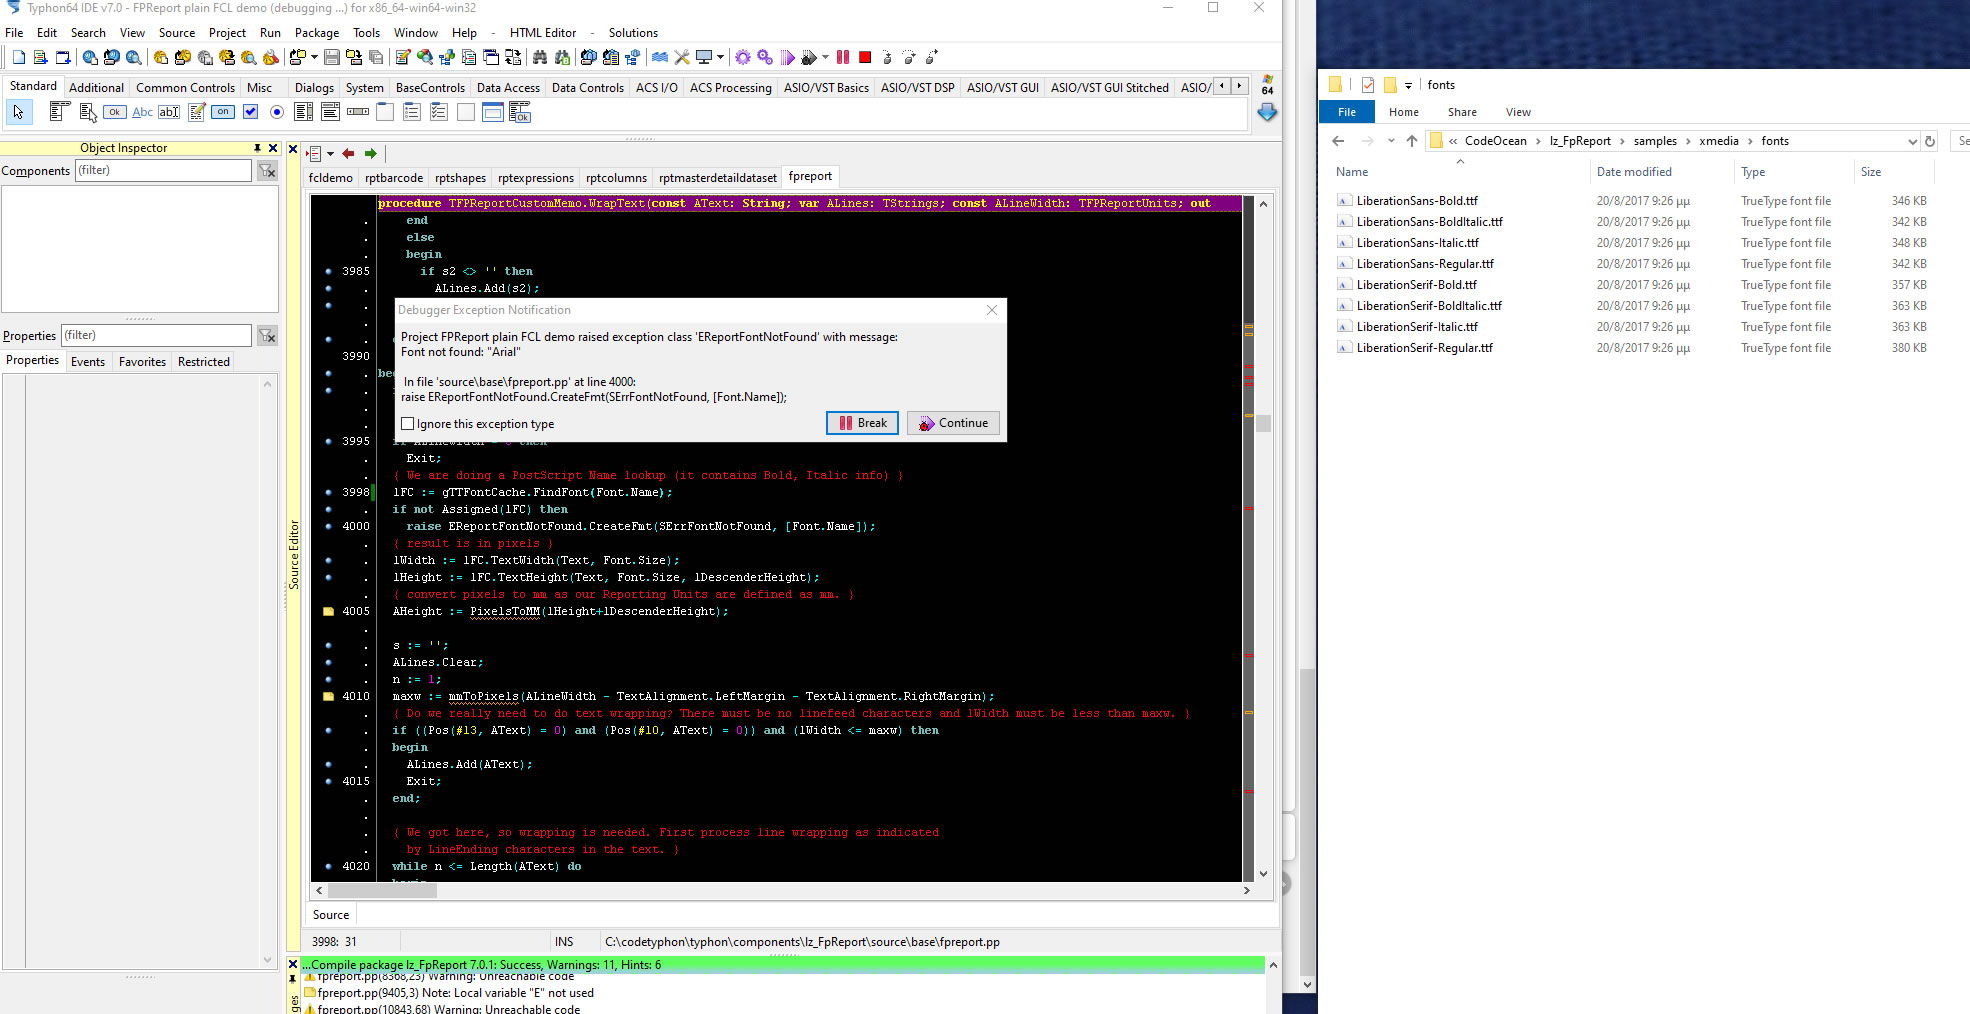Tick 'Ignore this exception type' checkbox
This screenshot has height=1014, width=1970.
coord(408,424)
